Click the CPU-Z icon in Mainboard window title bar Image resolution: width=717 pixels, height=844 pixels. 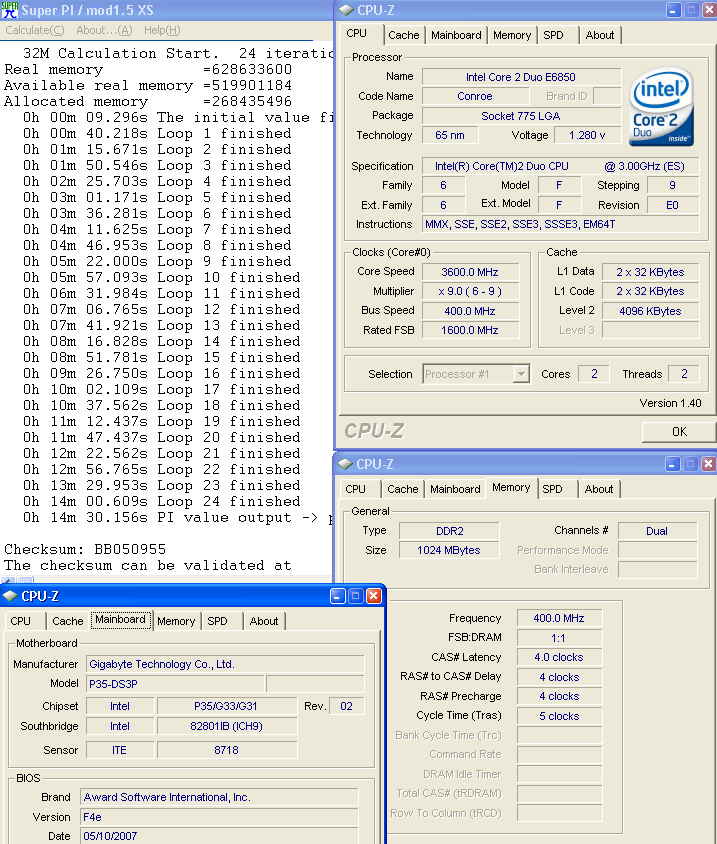coord(10,596)
